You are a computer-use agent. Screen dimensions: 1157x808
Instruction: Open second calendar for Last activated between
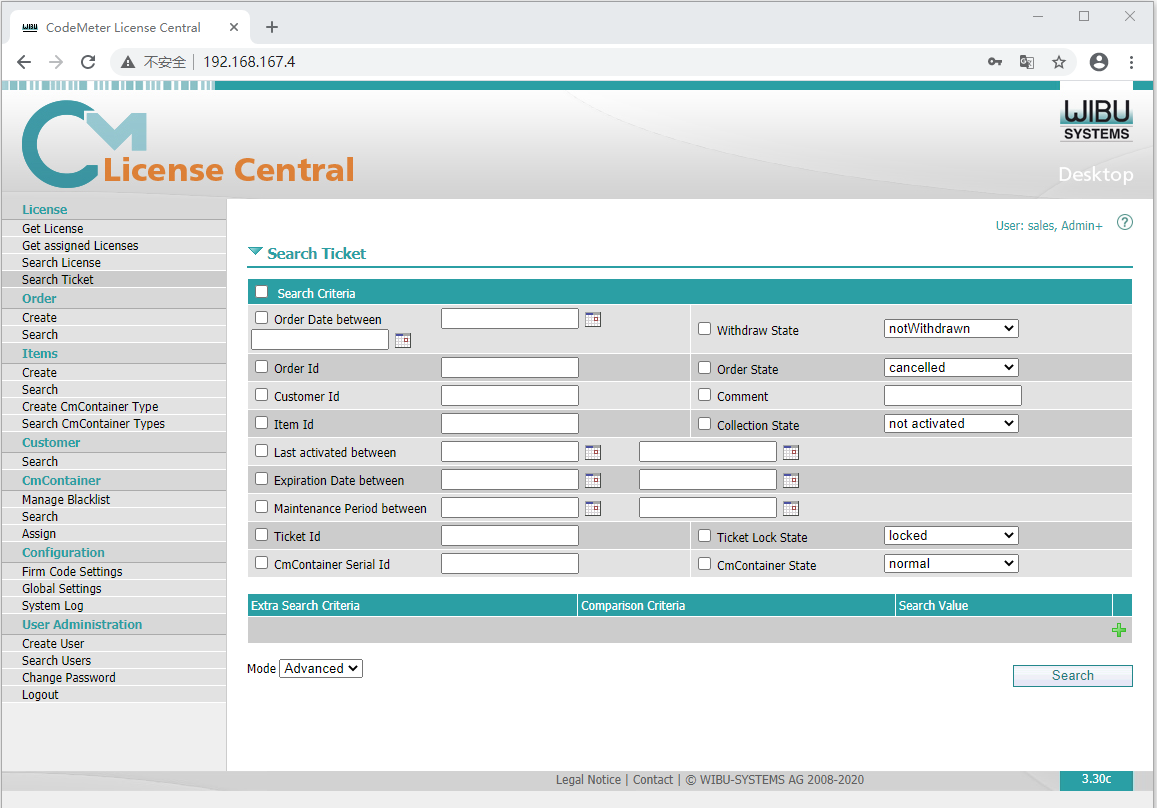pyautogui.click(x=790, y=452)
